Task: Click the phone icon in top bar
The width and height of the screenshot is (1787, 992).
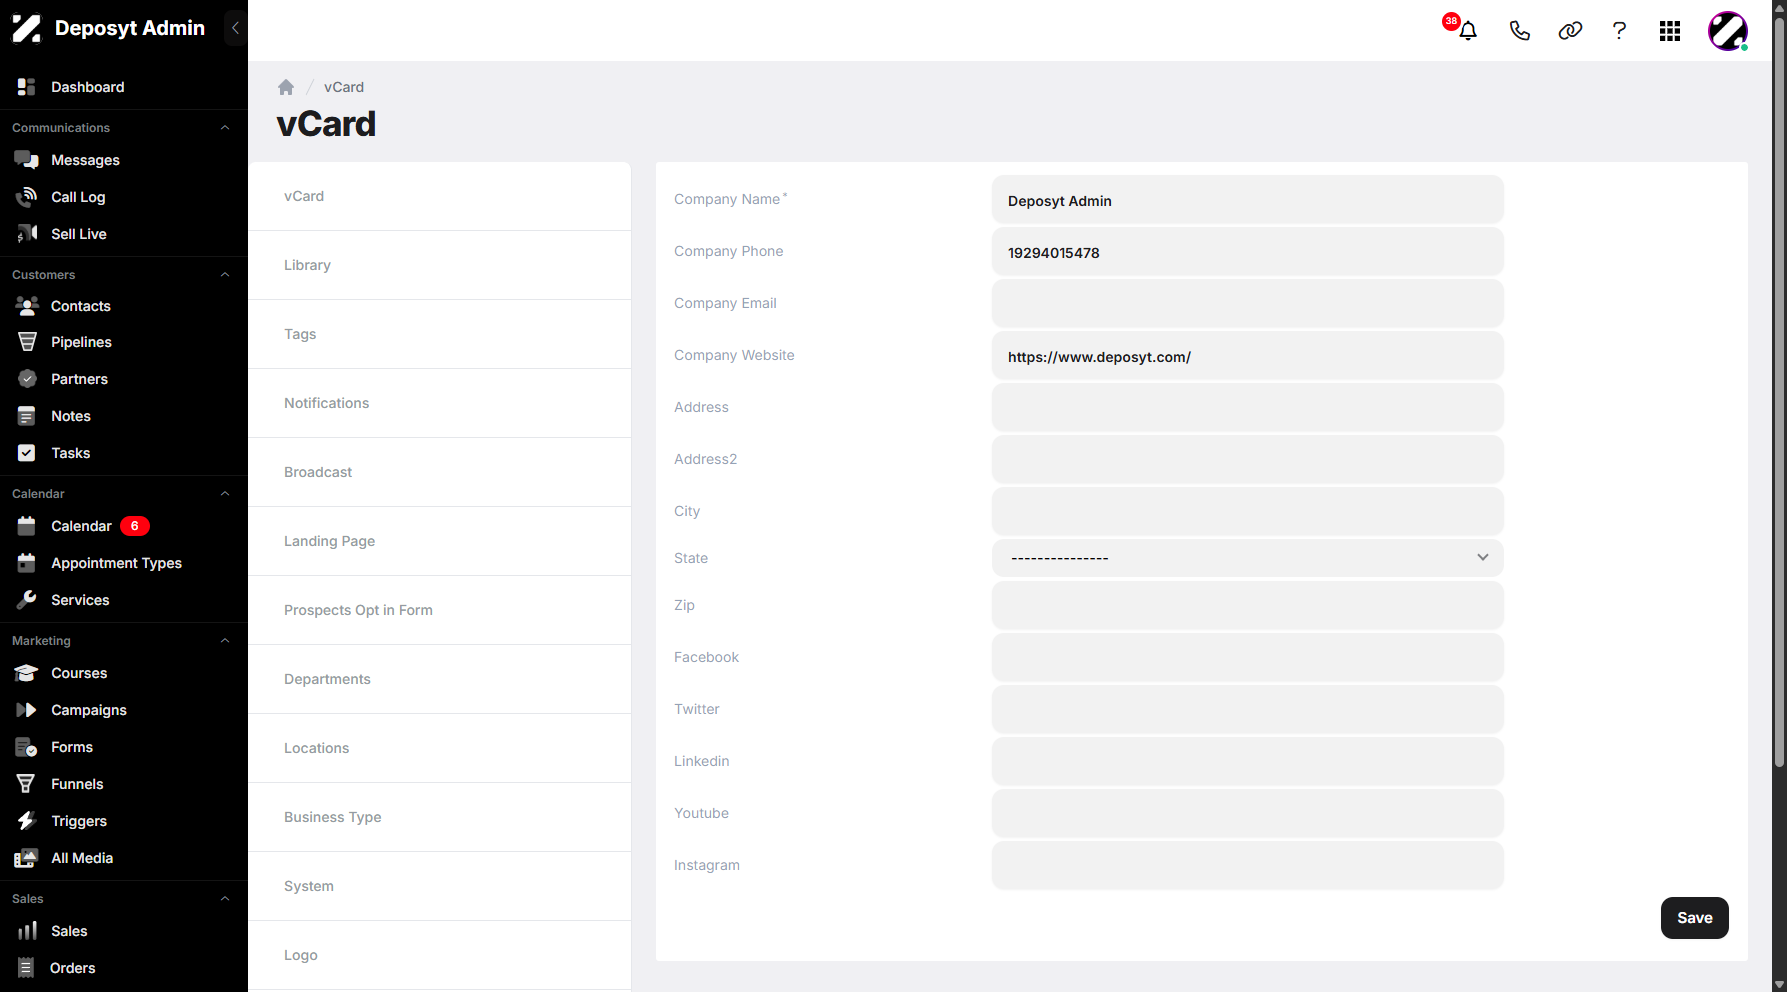Action: [x=1519, y=31]
